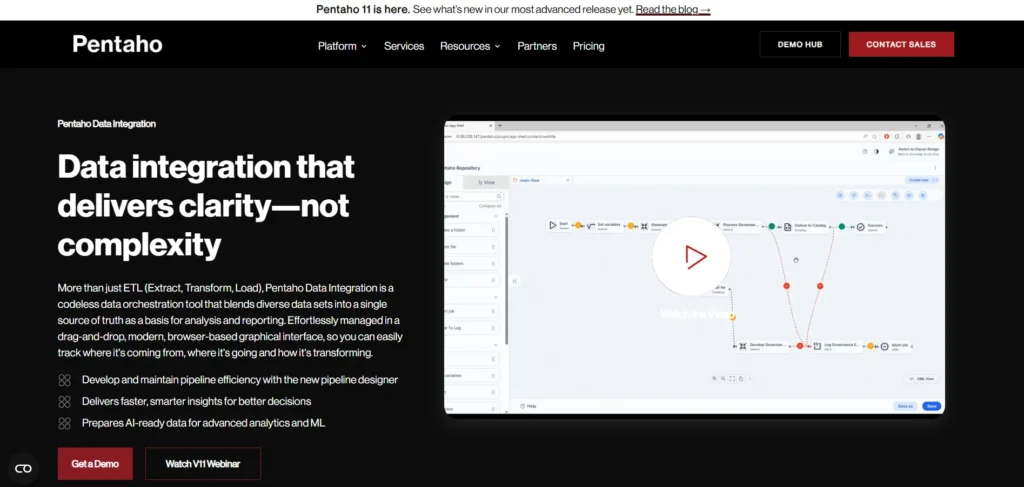Click Save as in the video preview
Image resolution: width=1024 pixels, height=487 pixels.
tap(905, 406)
